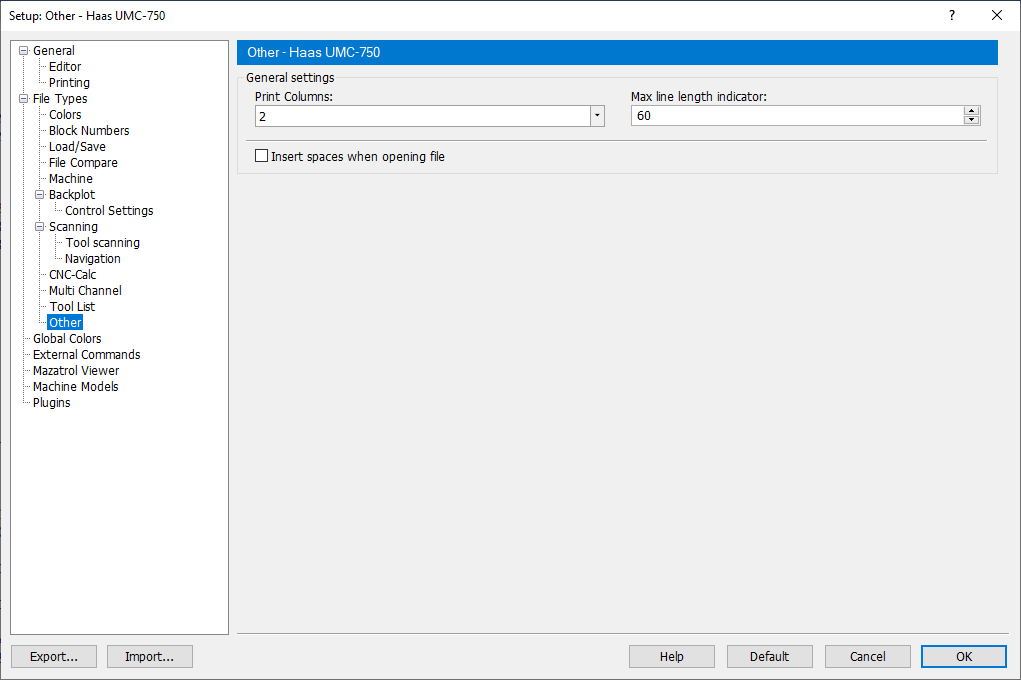Image resolution: width=1021 pixels, height=680 pixels.
Task: Click the Help button
Action: pos(671,657)
